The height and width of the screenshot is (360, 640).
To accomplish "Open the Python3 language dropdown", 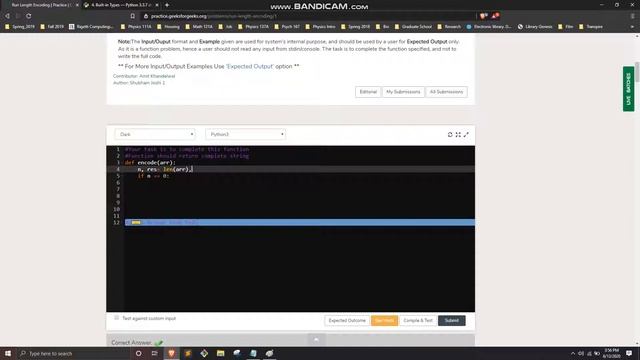I will point(245,134).
